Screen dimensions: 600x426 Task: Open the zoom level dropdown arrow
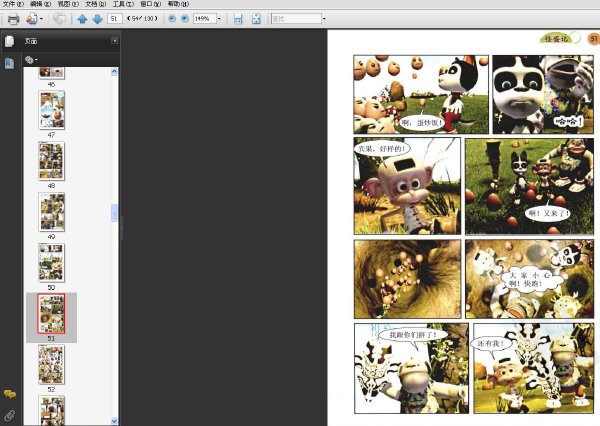tap(219, 18)
